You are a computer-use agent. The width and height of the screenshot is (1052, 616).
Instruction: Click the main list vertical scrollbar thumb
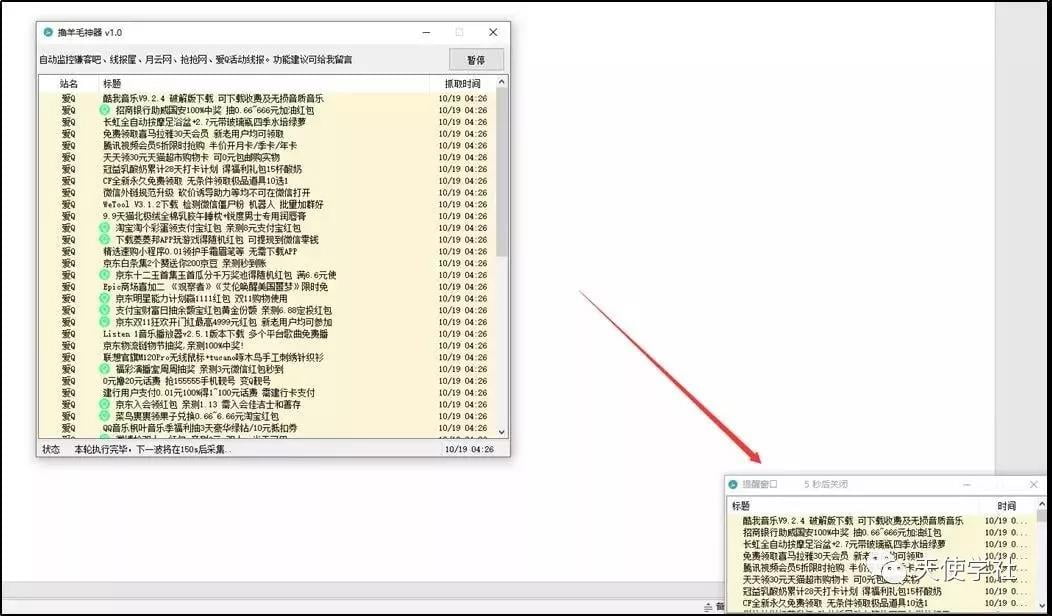(x=501, y=172)
